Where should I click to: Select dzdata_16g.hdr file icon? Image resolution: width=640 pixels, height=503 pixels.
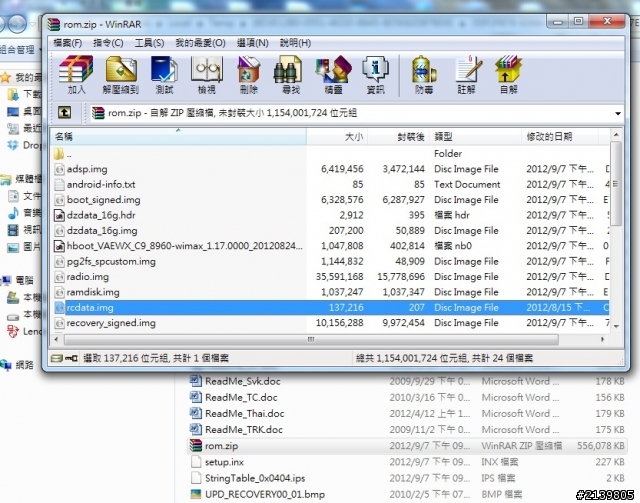tap(59, 215)
